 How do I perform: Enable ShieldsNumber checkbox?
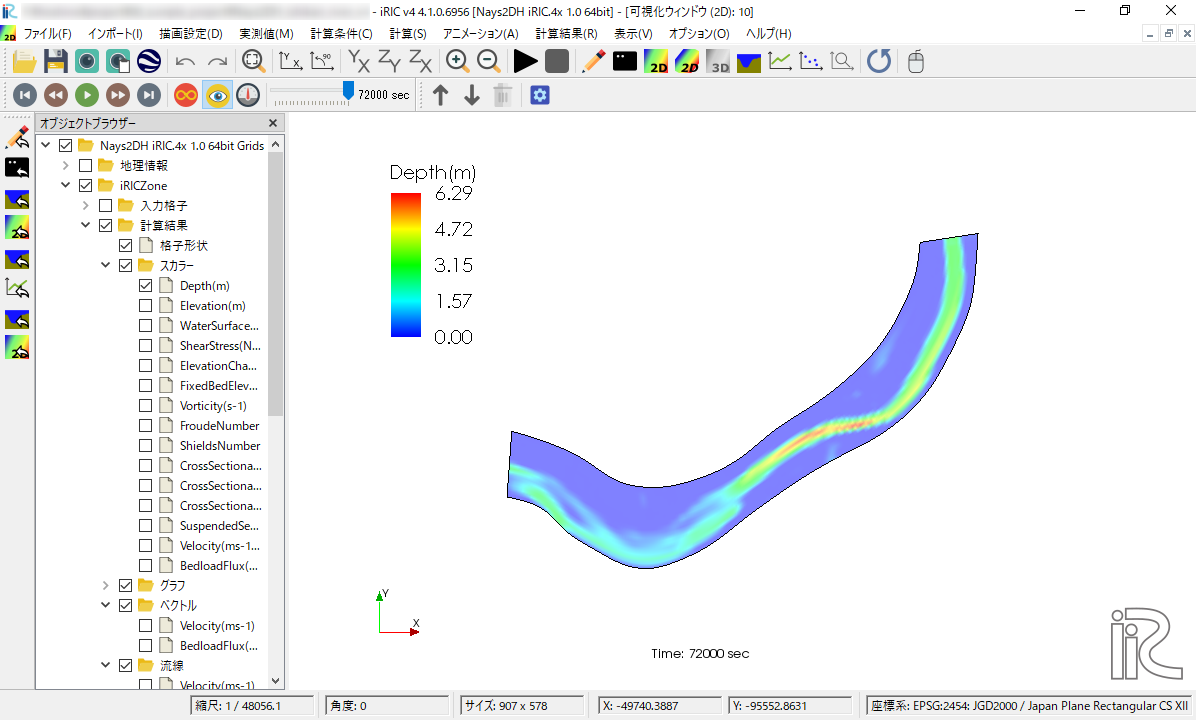coord(146,445)
